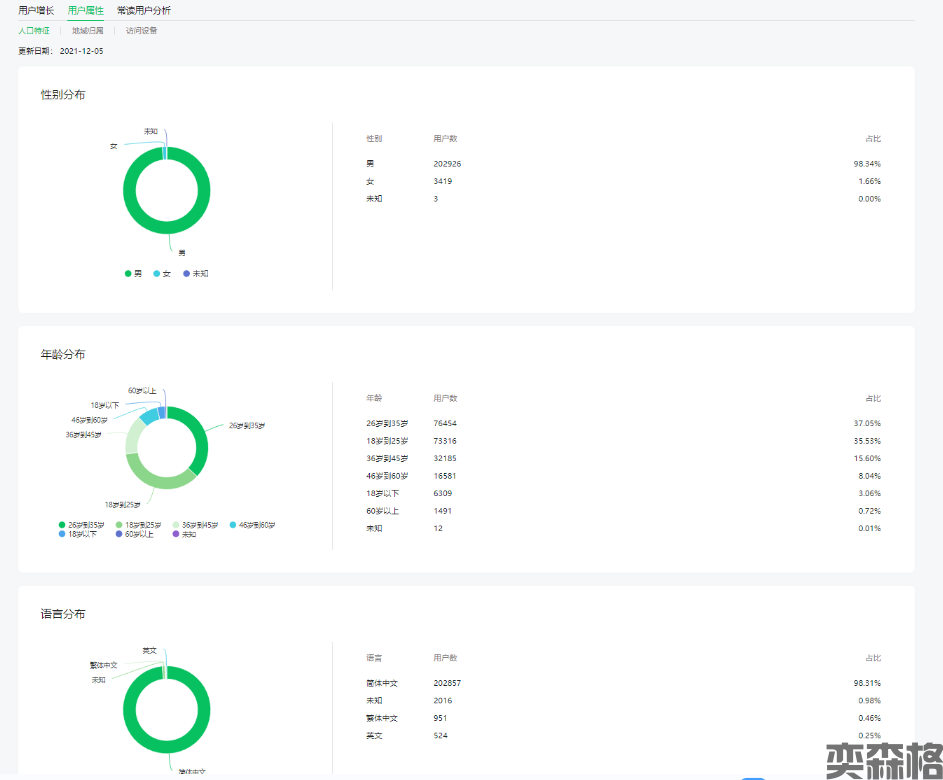Select the 用户属性 tab
The image size is (943, 780).
tap(85, 10)
